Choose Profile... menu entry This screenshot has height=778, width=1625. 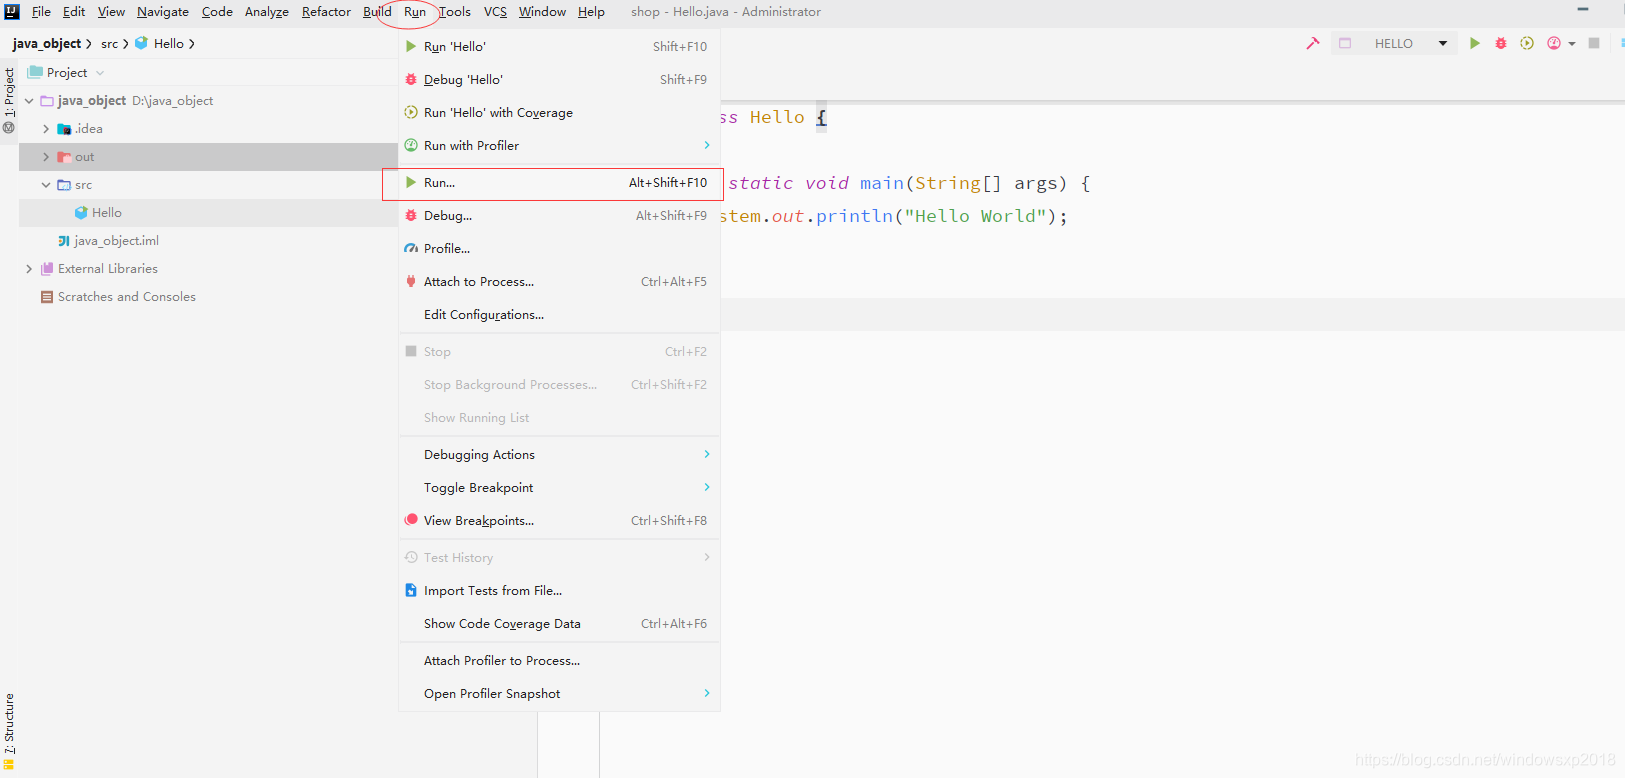click(559, 249)
